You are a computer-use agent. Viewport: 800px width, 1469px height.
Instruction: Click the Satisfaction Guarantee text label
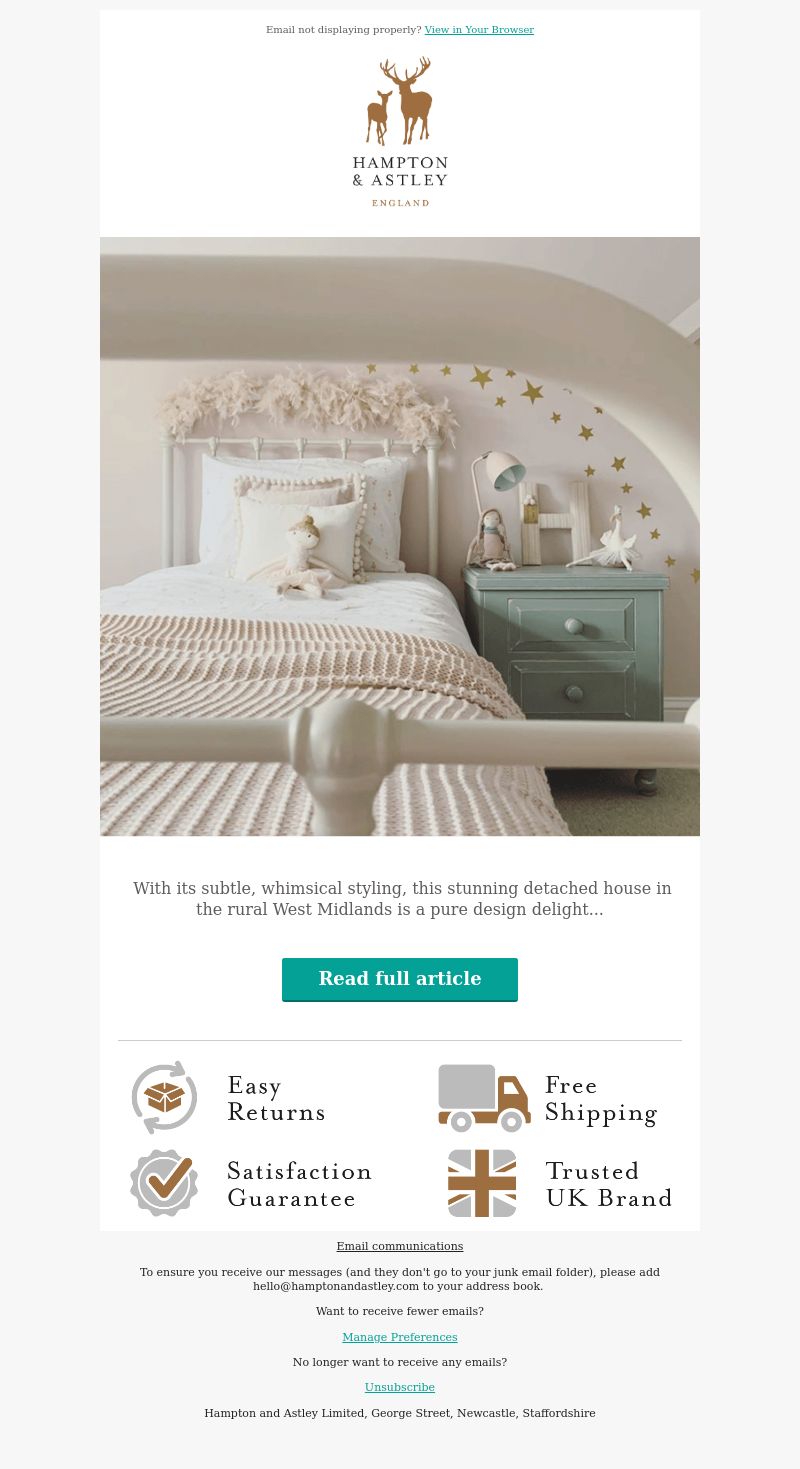click(x=299, y=1185)
